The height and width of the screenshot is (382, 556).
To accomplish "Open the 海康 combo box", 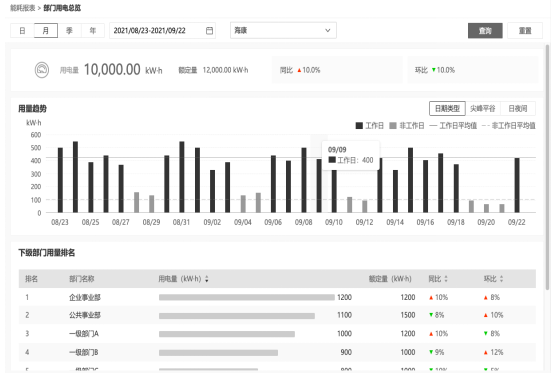I will point(283,31).
